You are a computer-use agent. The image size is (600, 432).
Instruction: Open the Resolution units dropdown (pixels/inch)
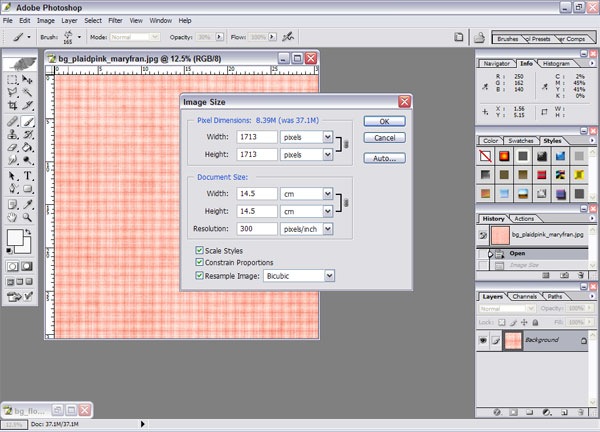click(x=327, y=229)
